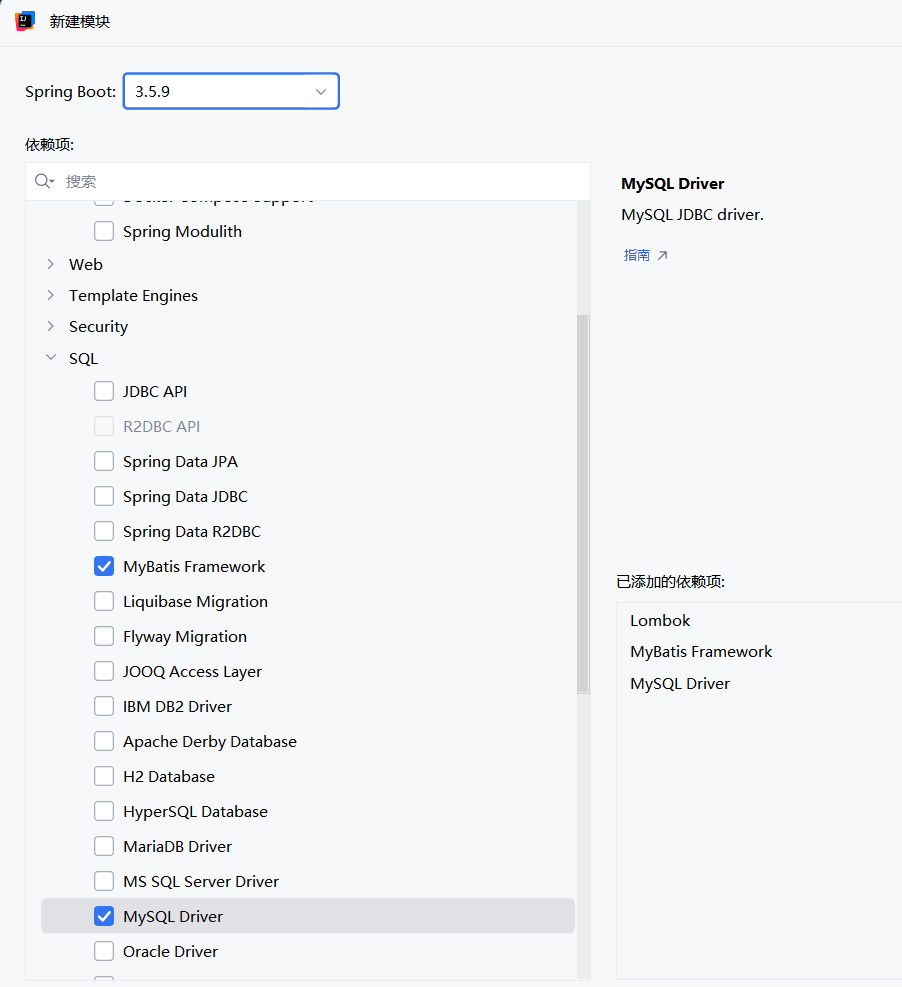Focus the dependency search field

click(x=308, y=181)
